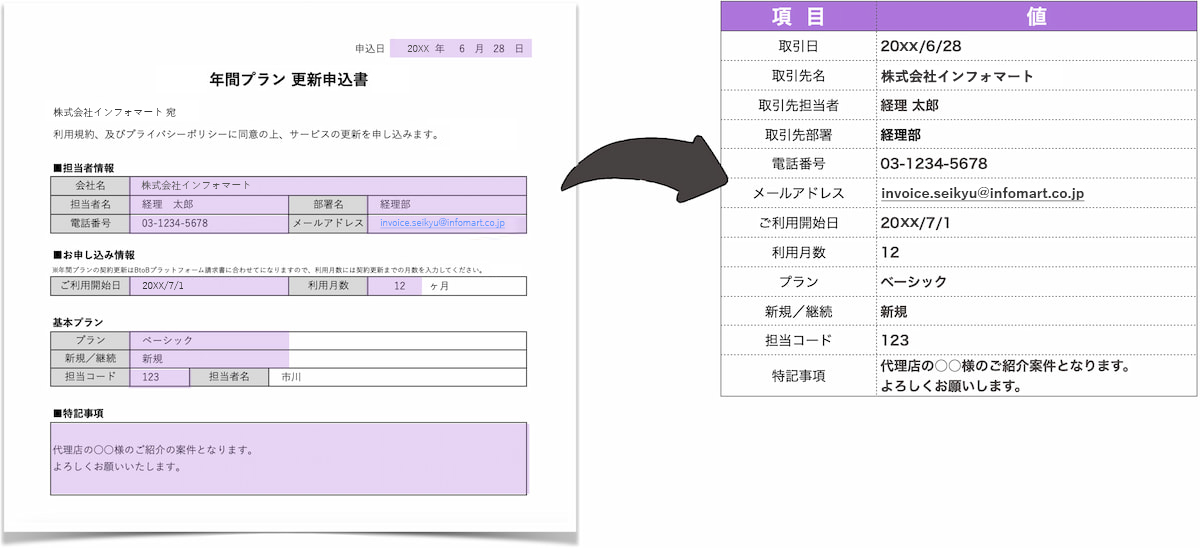Viewport: 1200px width, 548px height.
Task: Click the ご利用開始日 field showing 20XX/7/1
Action: point(209,286)
